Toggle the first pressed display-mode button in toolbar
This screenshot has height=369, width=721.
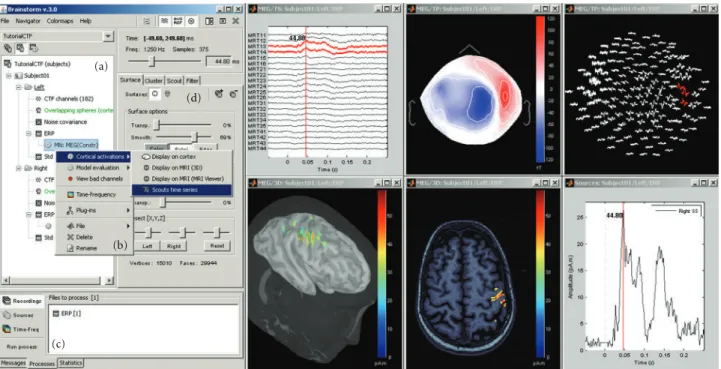tap(164, 21)
